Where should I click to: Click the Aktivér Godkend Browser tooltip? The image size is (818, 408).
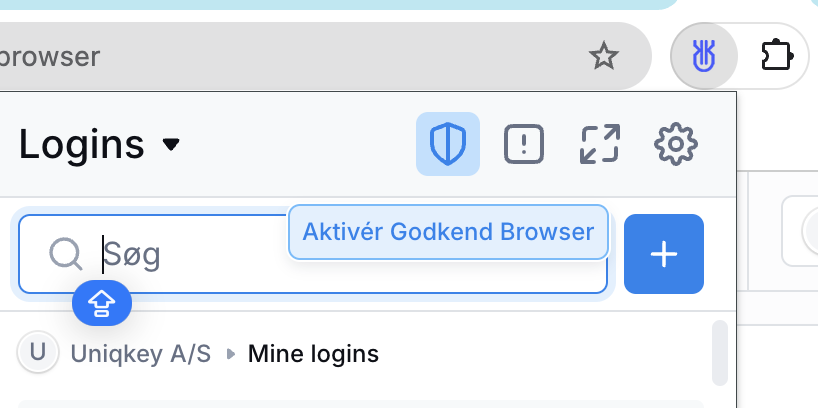[x=448, y=232]
